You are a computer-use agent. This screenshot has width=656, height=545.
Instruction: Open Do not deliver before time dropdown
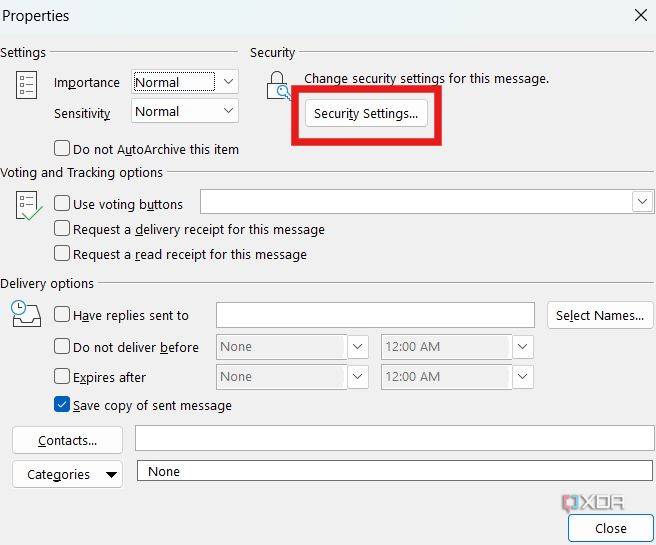click(523, 347)
